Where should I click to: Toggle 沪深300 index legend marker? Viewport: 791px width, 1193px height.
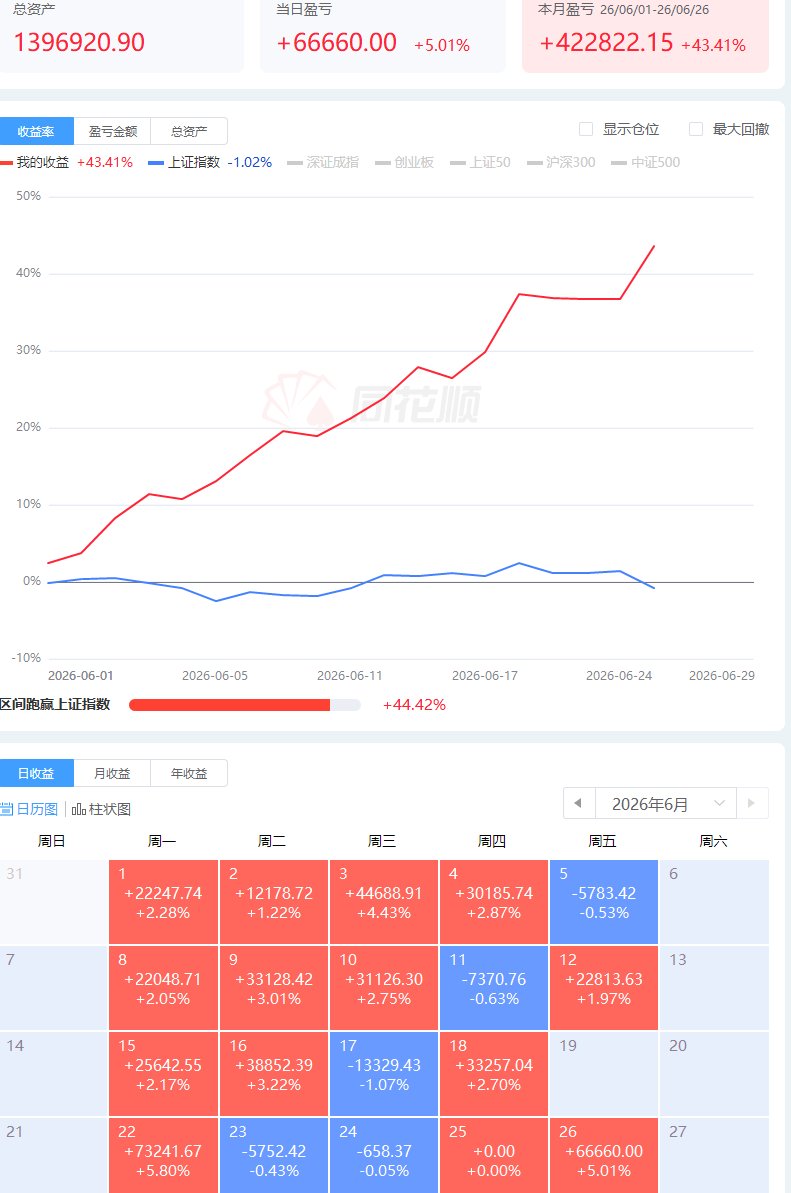click(535, 163)
